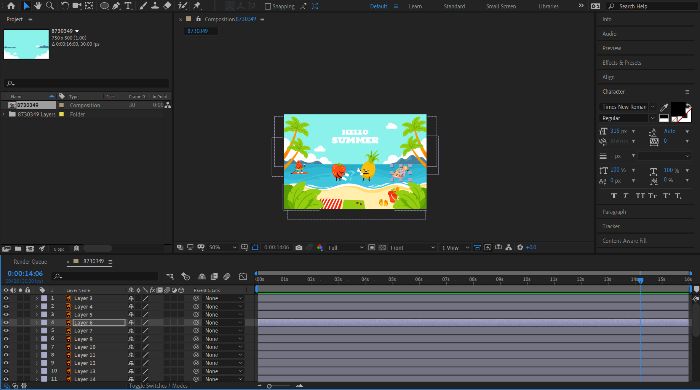The width and height of the screenshot is (700, 390).
Task: Select the Brush tool
Action: coord(143,6)
